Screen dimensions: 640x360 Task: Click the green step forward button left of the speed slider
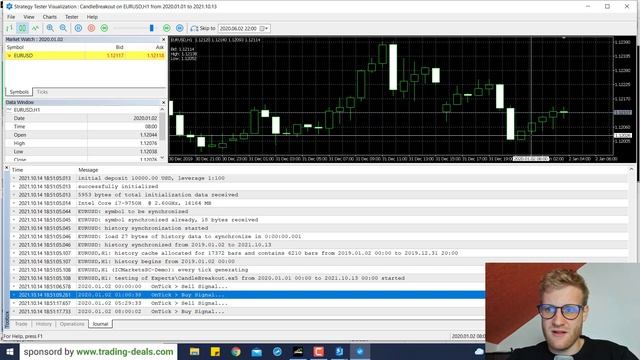(x=104, y=28)
